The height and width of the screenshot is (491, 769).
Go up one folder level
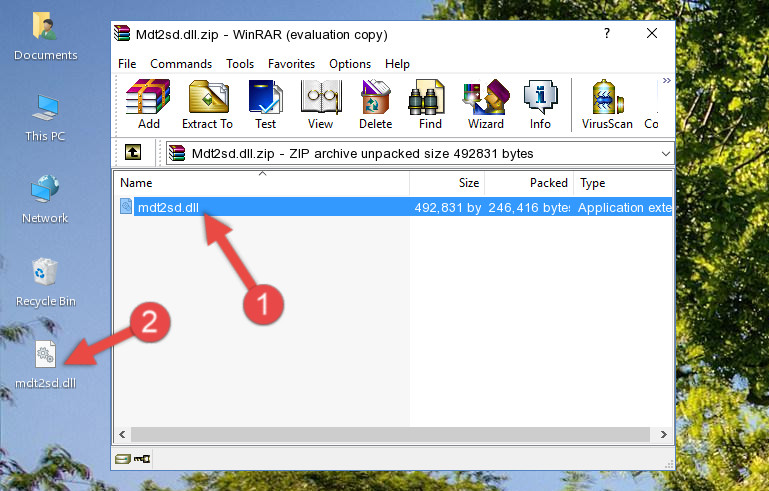coord(133,153)
